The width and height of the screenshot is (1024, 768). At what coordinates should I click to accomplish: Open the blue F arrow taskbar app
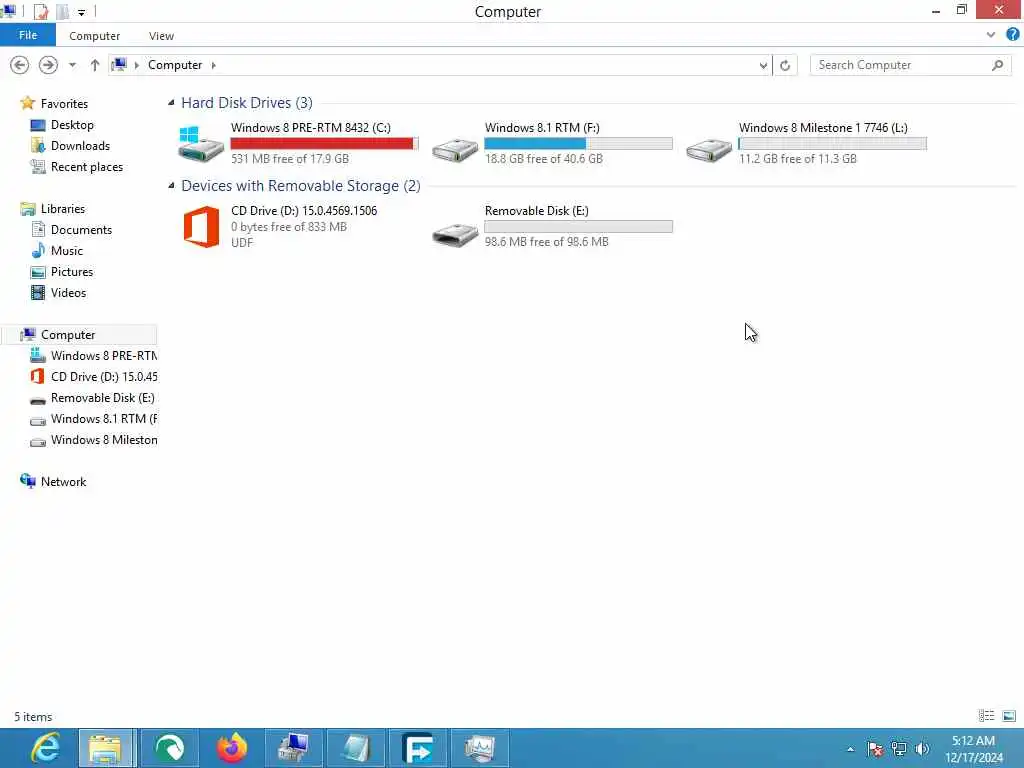pos(418,748)
